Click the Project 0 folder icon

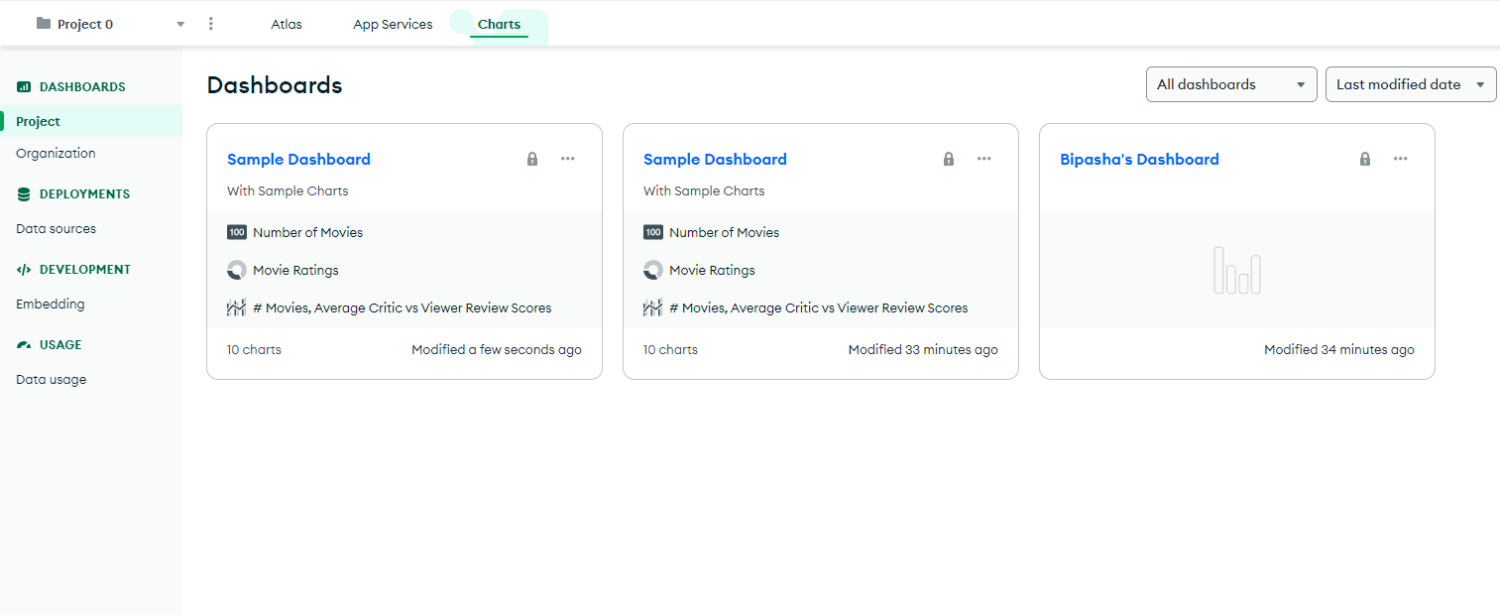[41, 23]
